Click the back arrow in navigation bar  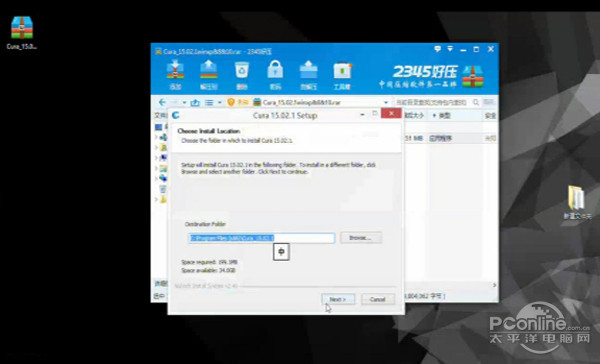162,102
